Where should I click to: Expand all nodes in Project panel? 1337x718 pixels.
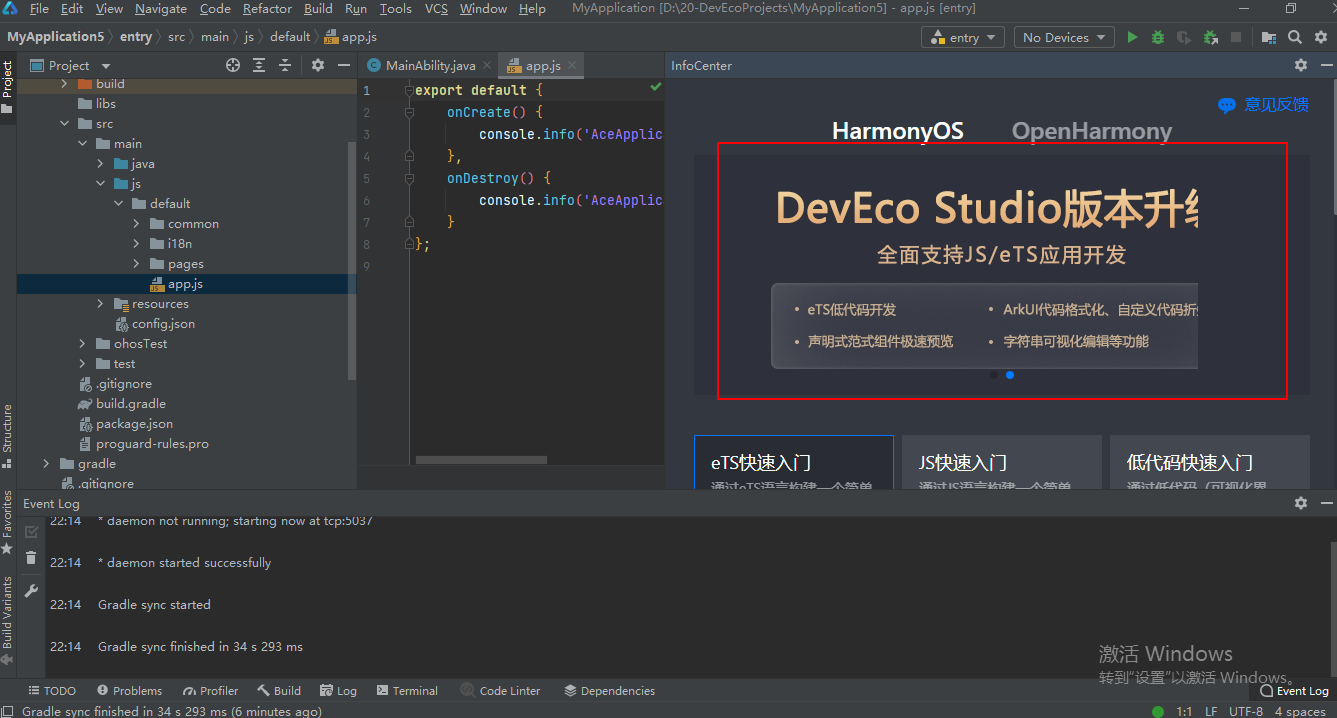(259, 65)
